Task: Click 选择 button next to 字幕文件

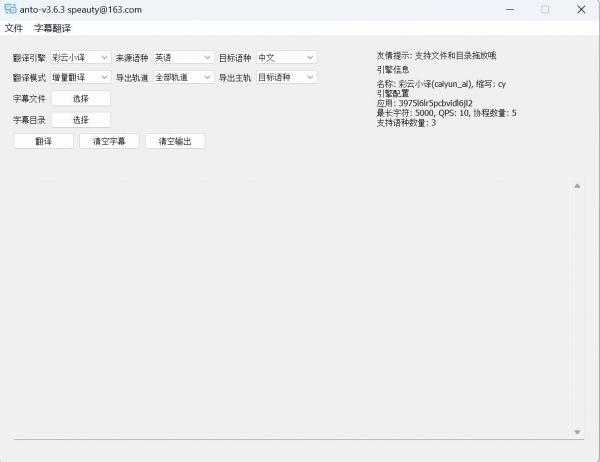Action: click(x=81, y=99)
